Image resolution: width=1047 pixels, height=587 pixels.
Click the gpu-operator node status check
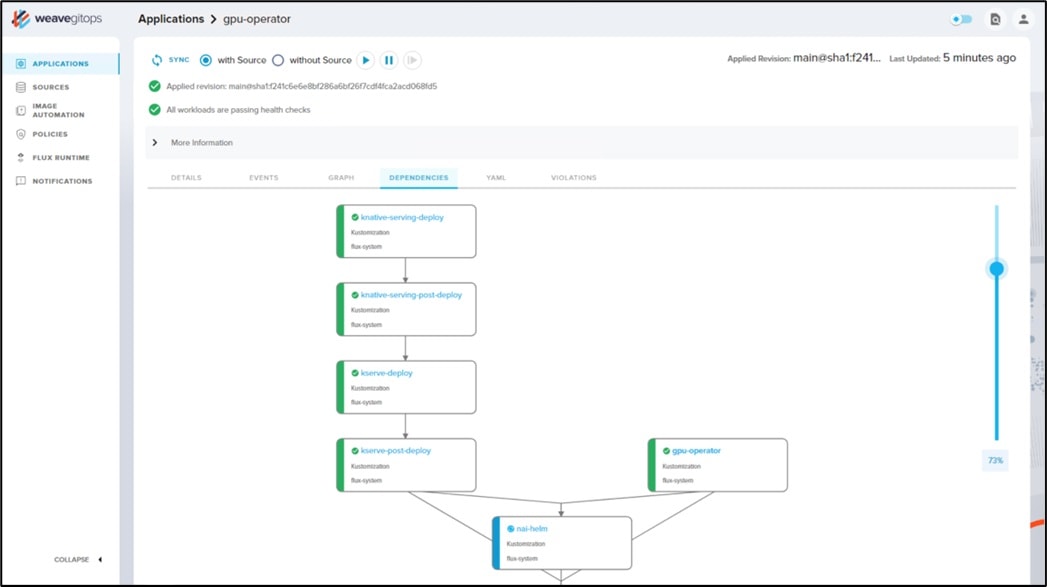[666, 451]
